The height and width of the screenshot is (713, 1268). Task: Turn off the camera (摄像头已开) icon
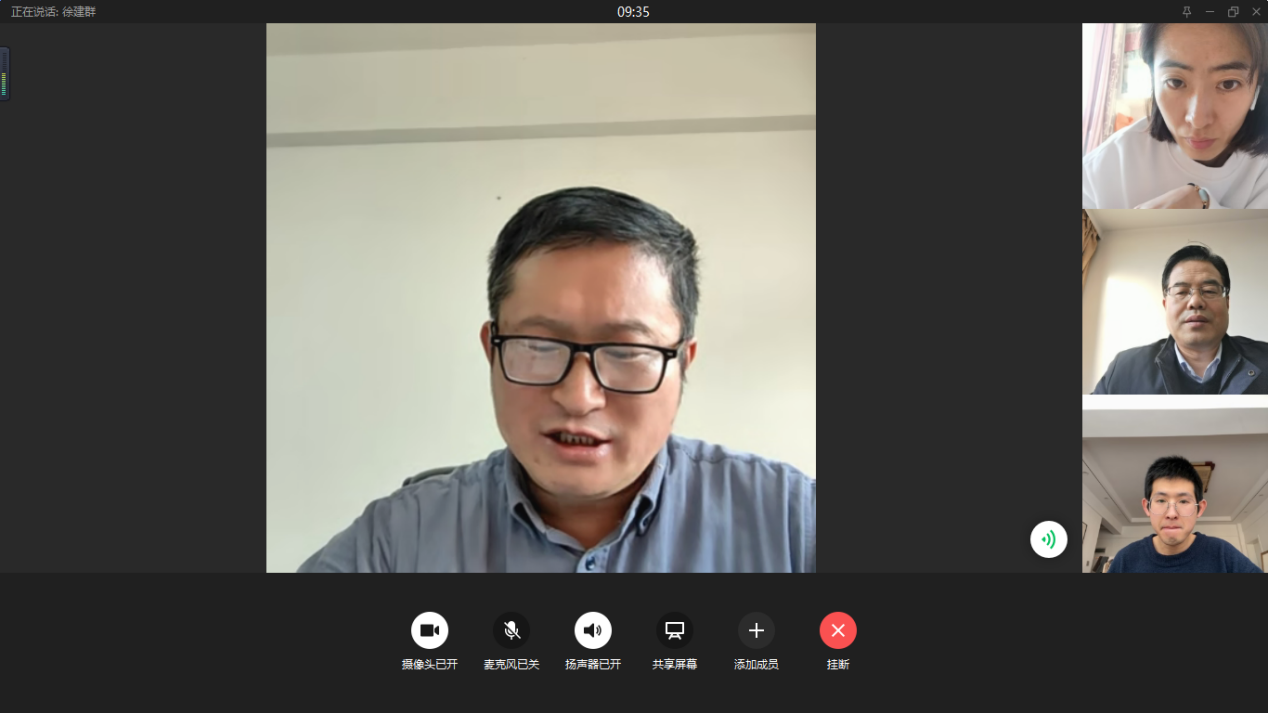[429, 630]
